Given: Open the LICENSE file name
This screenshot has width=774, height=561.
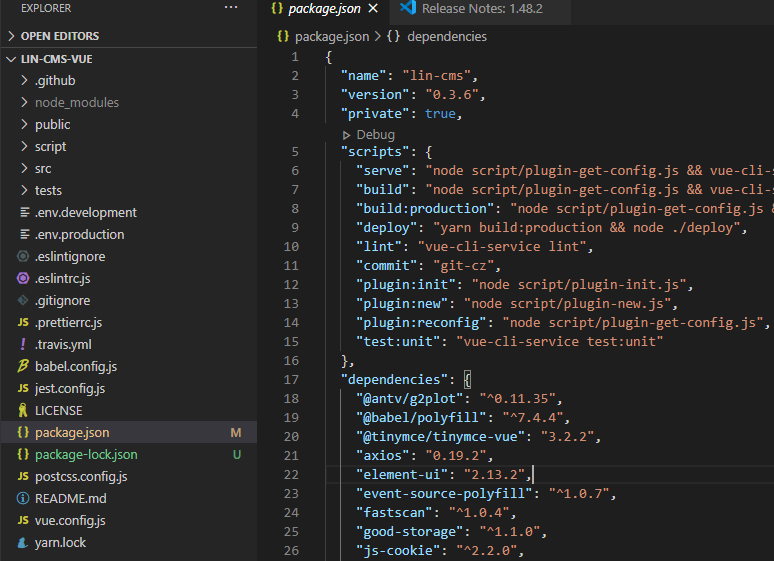Looking at the screenshot, I should (x=59, y=411).
